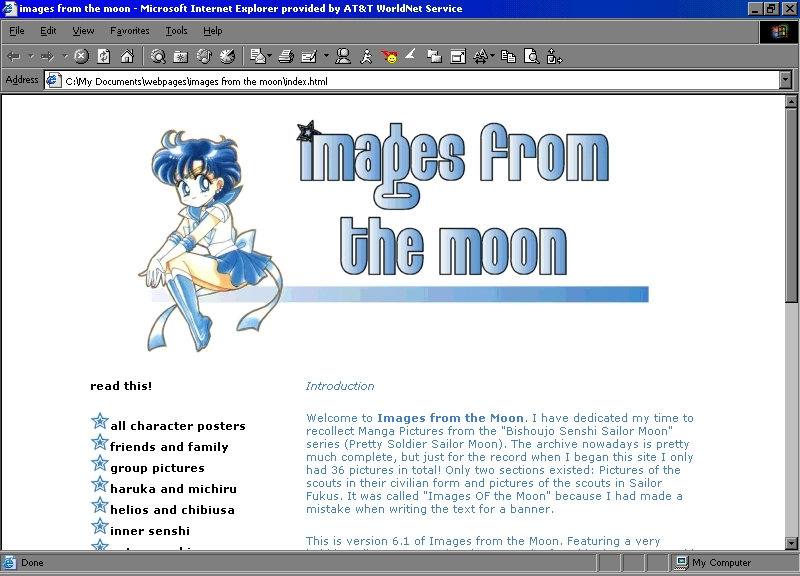Screen dimensions: 800x576
Task: Open the 'read this!' link
Action: click(121, 386)
